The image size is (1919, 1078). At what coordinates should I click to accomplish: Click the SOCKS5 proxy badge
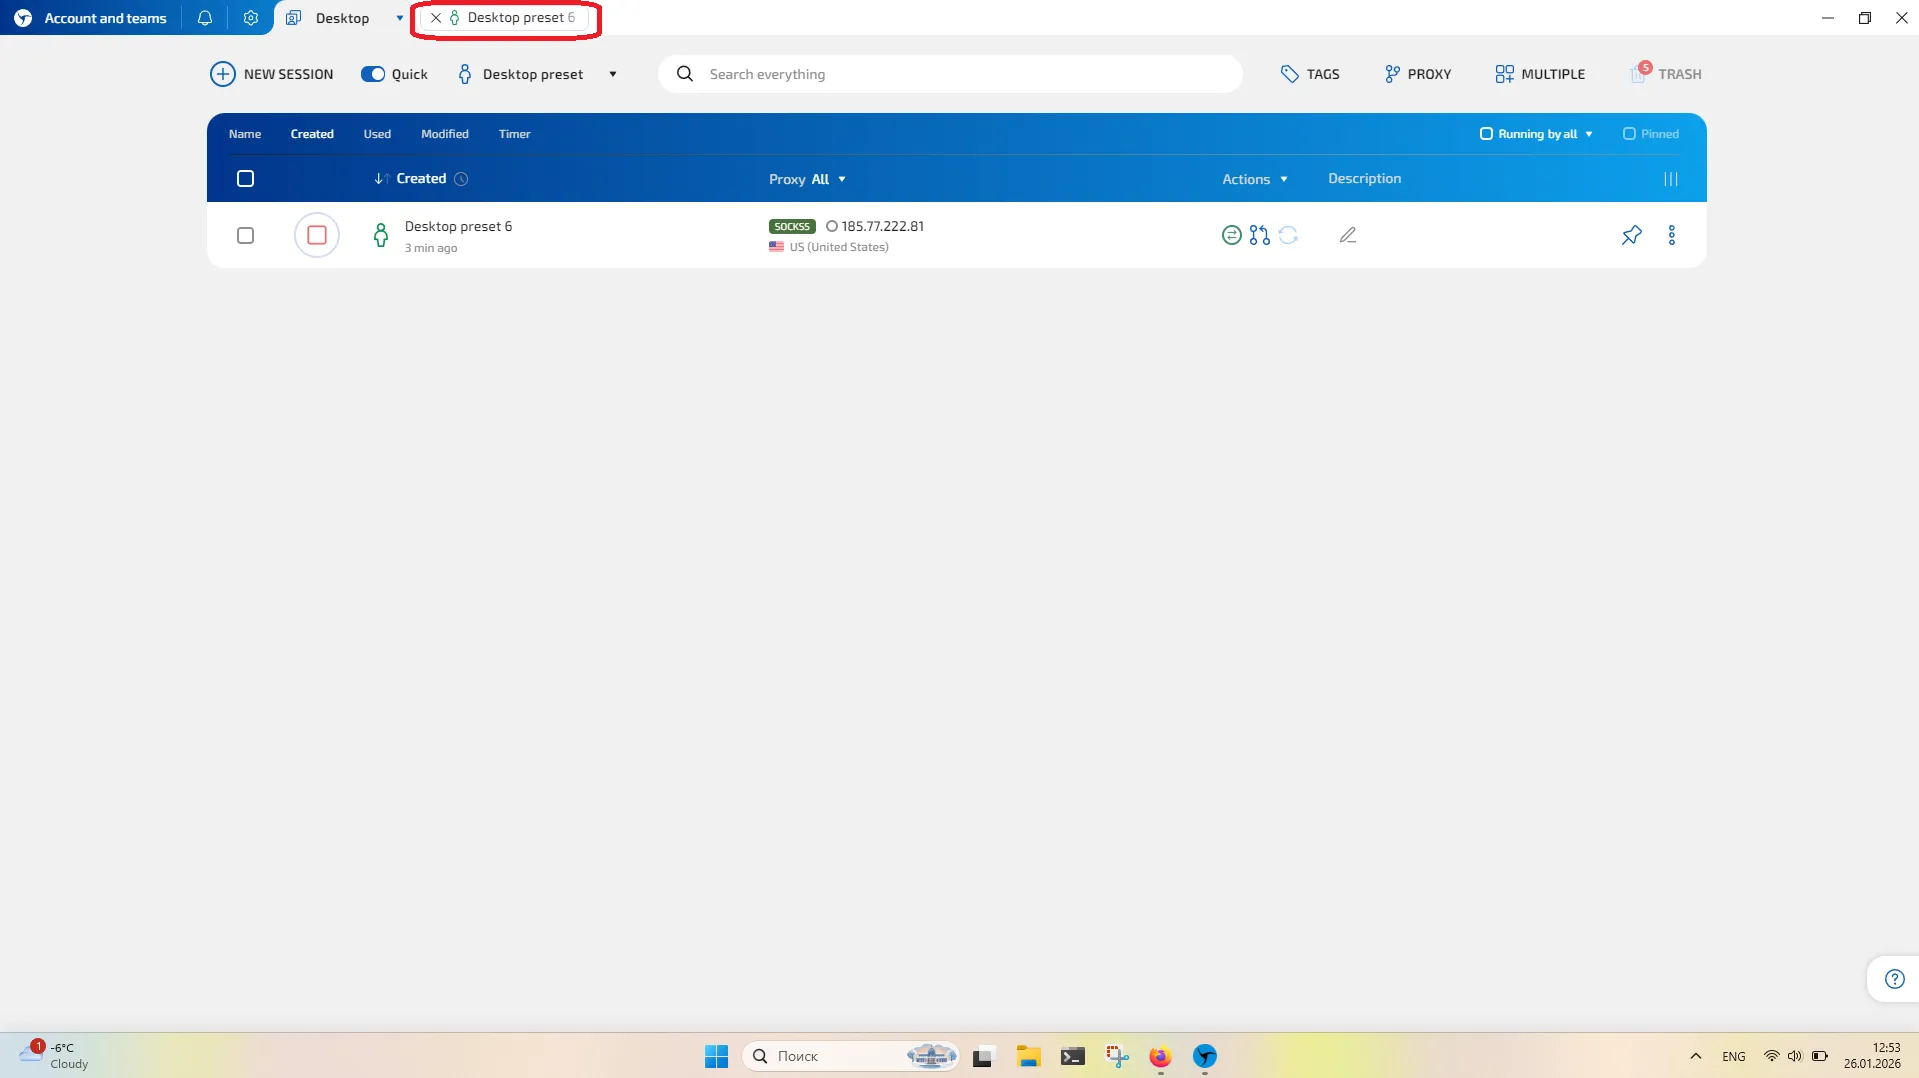[x=792, y=226]
